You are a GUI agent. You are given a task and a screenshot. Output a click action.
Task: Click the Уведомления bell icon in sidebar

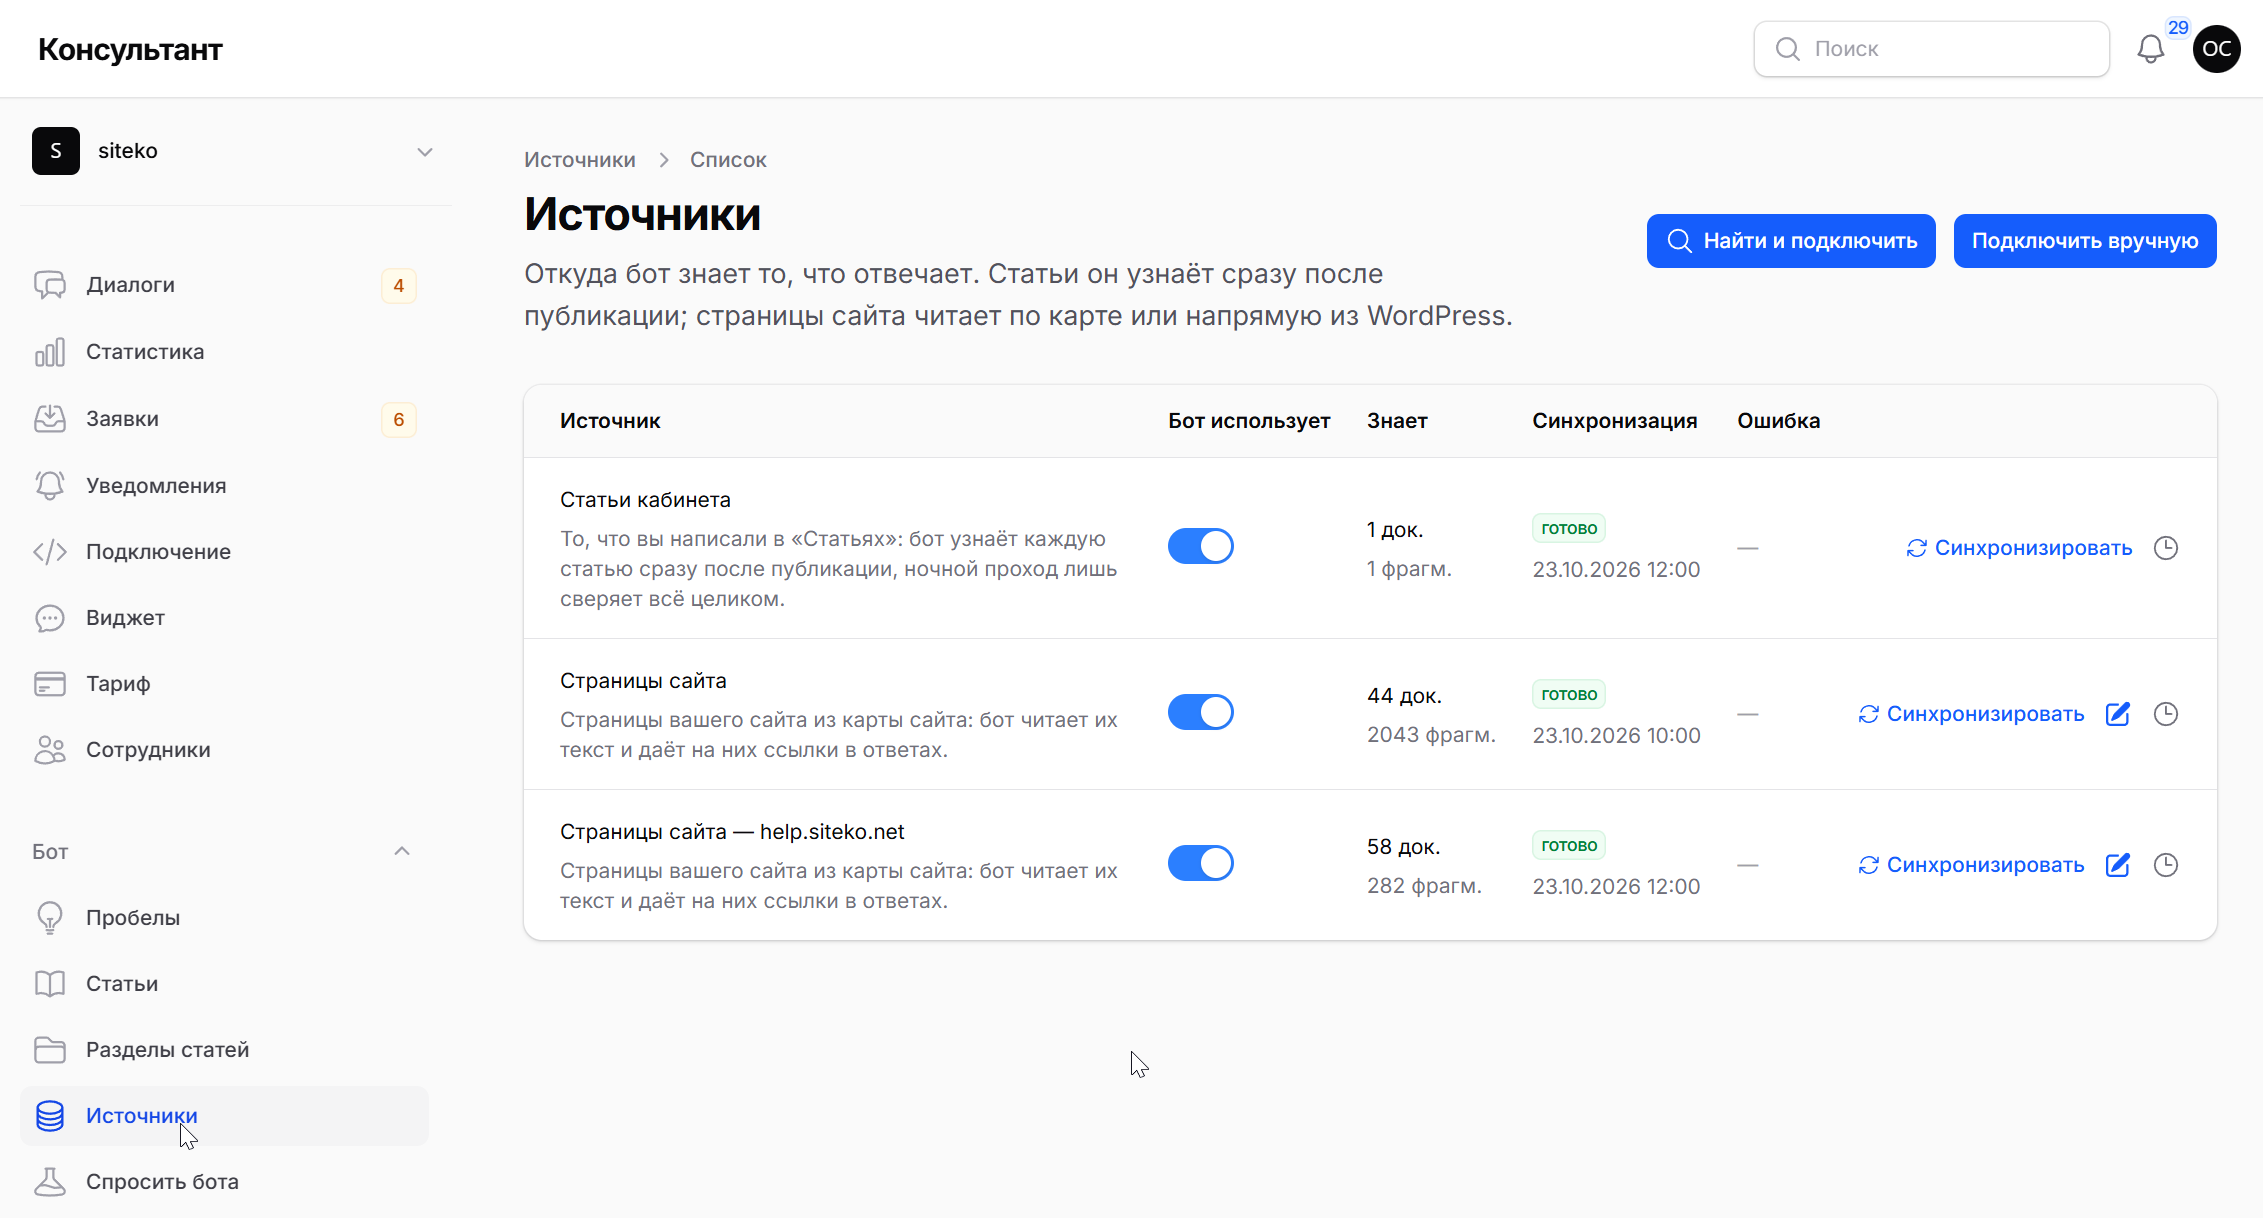click(x=50, y=485)
